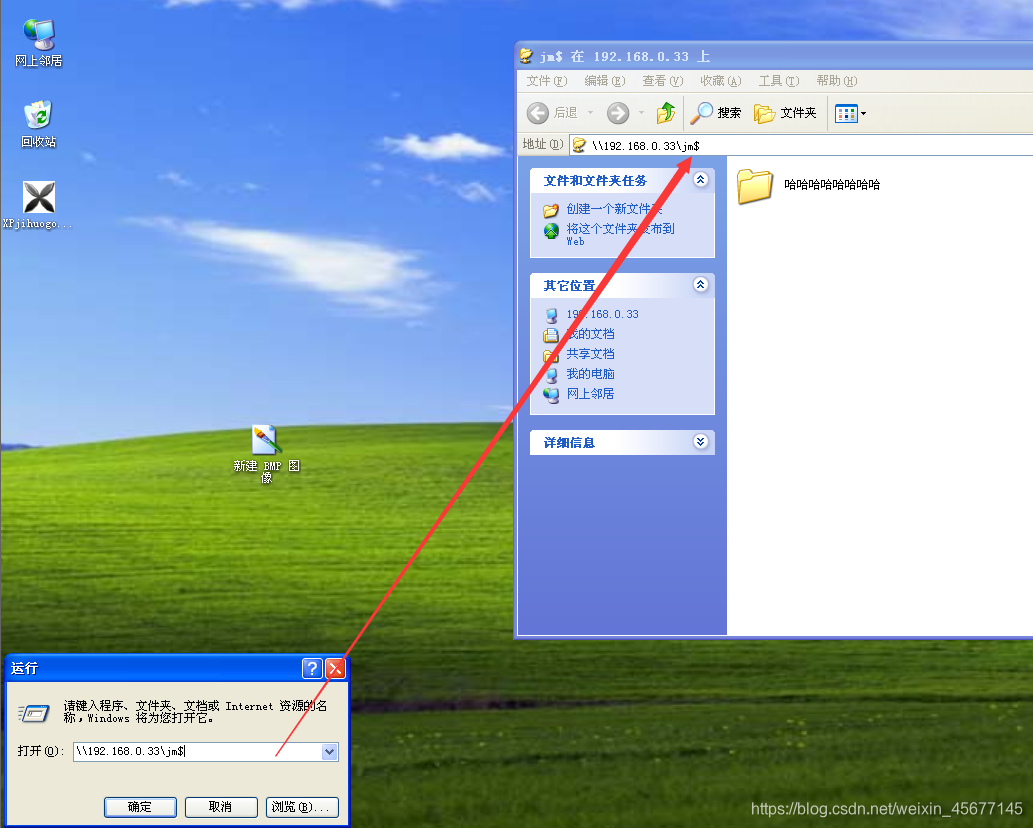The image size is (1033, 828).
Task: Click the Explorer window title icon
Action: (x=526, y=57)
